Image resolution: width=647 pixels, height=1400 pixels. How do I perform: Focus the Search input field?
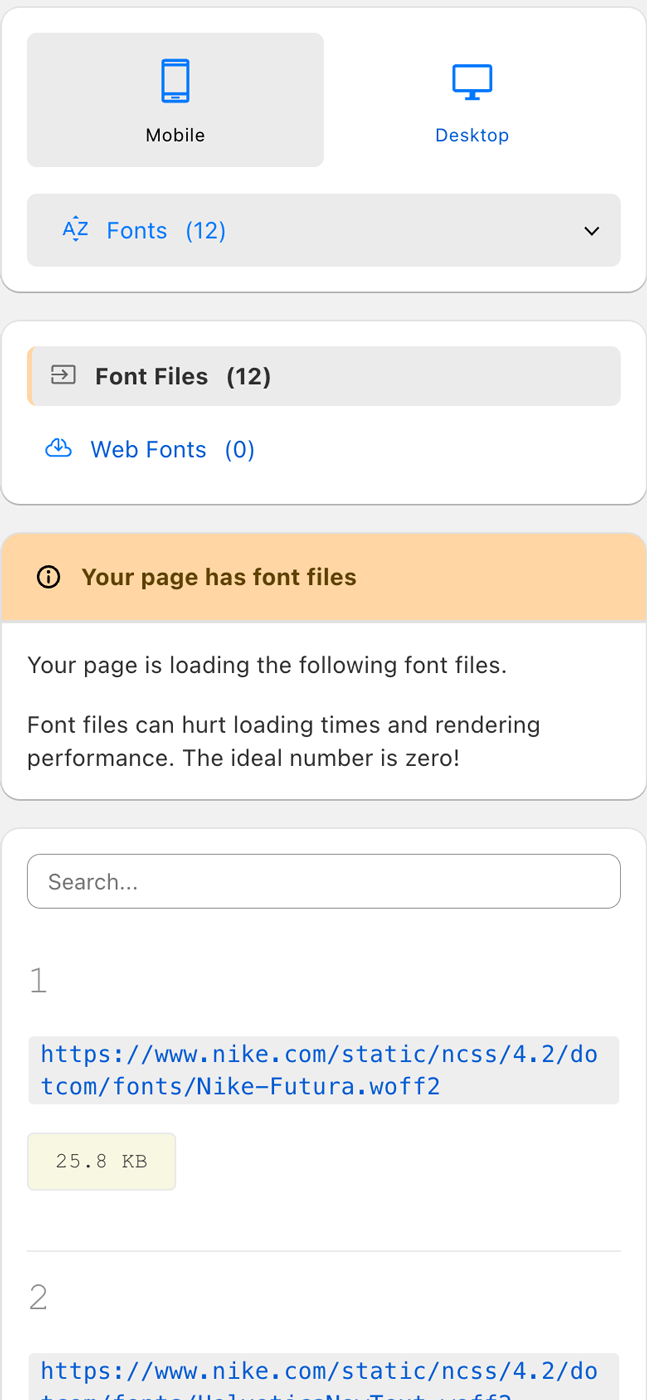coord(323,881)
